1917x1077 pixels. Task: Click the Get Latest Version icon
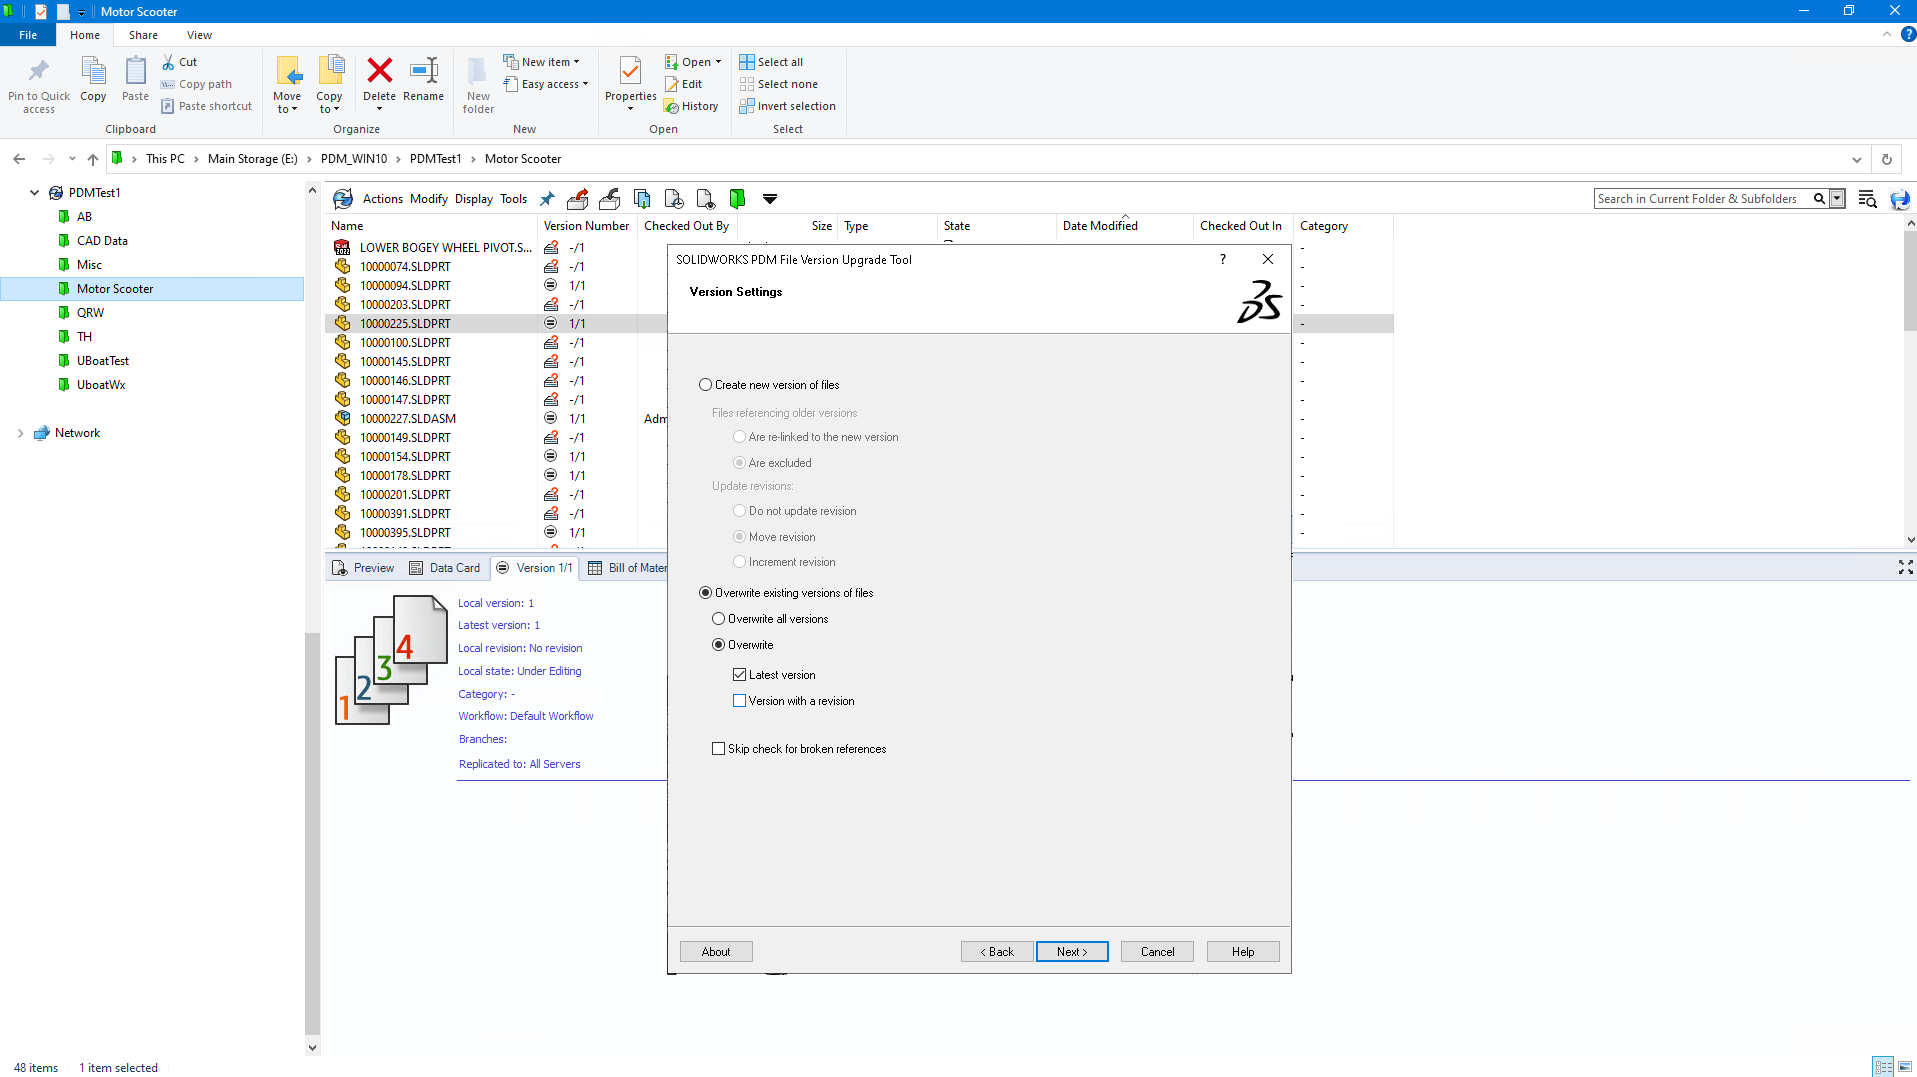point(642,199)
